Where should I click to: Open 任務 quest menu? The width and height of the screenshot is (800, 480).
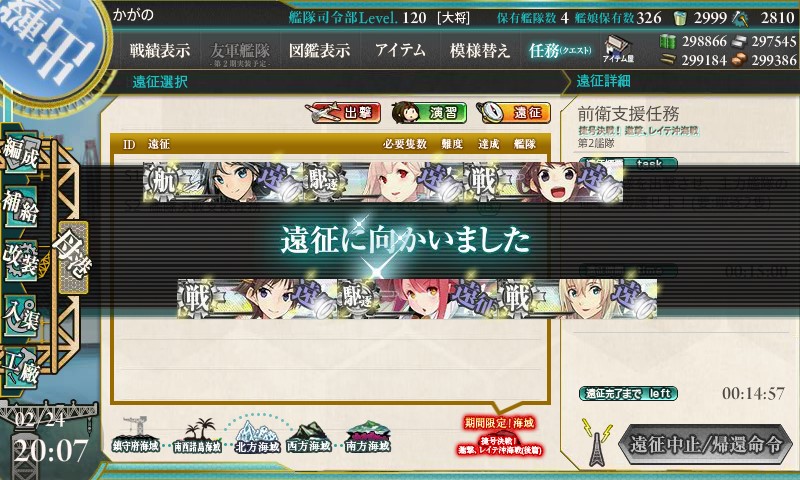[x=560, y=50]
